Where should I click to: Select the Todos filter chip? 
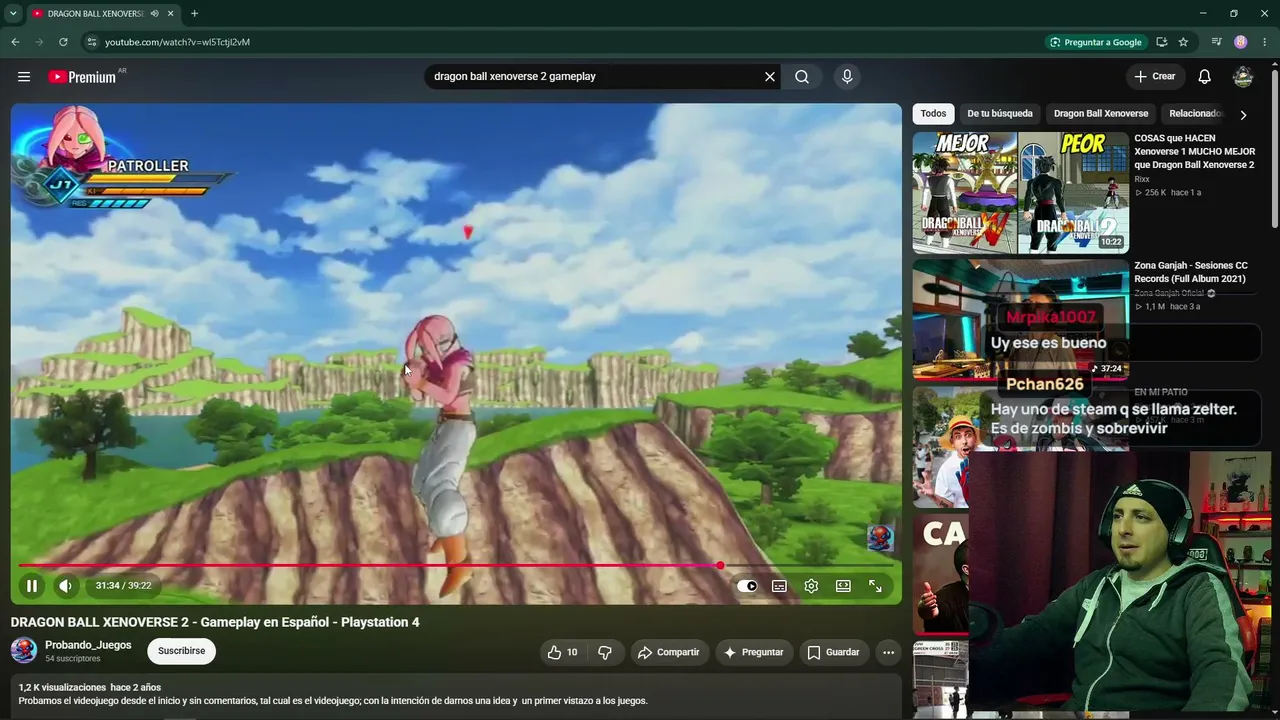[933, 114]
